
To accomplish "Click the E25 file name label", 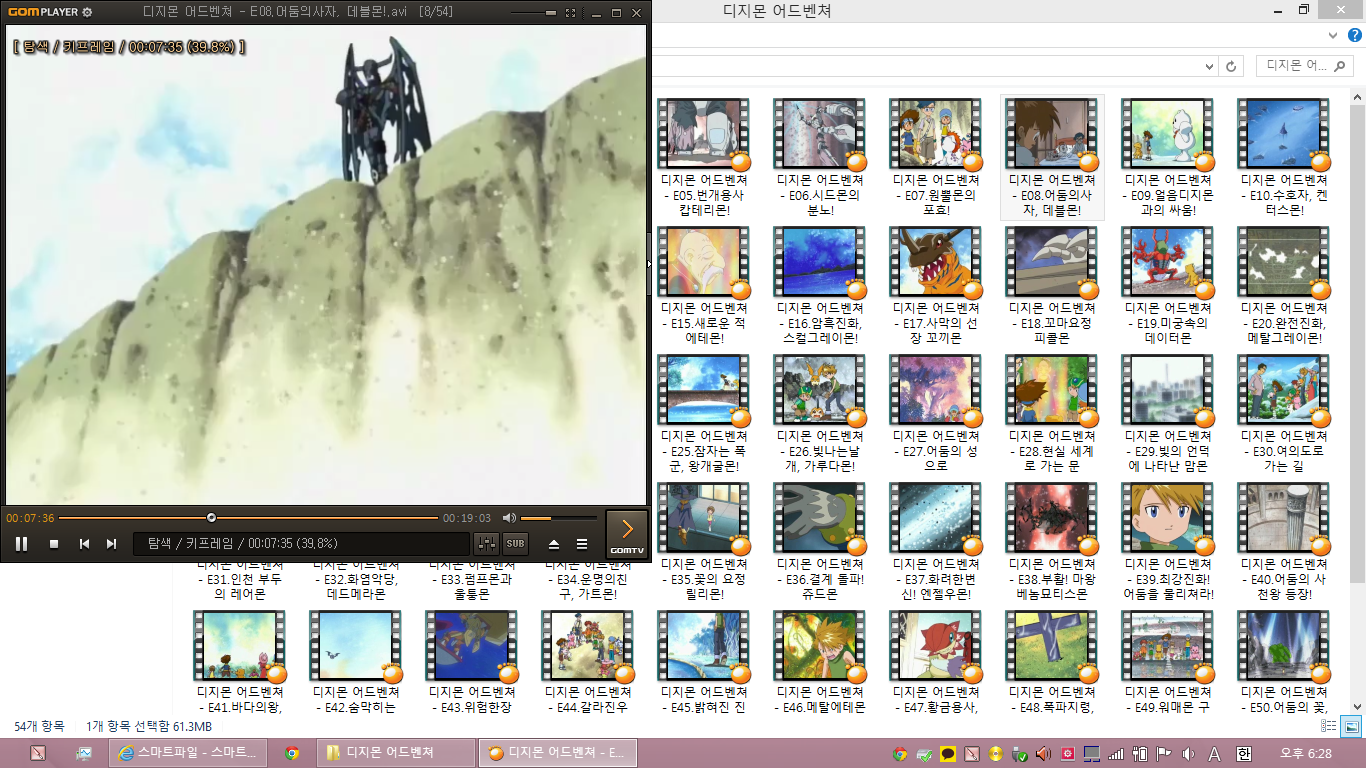I will click(x=704, y=451).
